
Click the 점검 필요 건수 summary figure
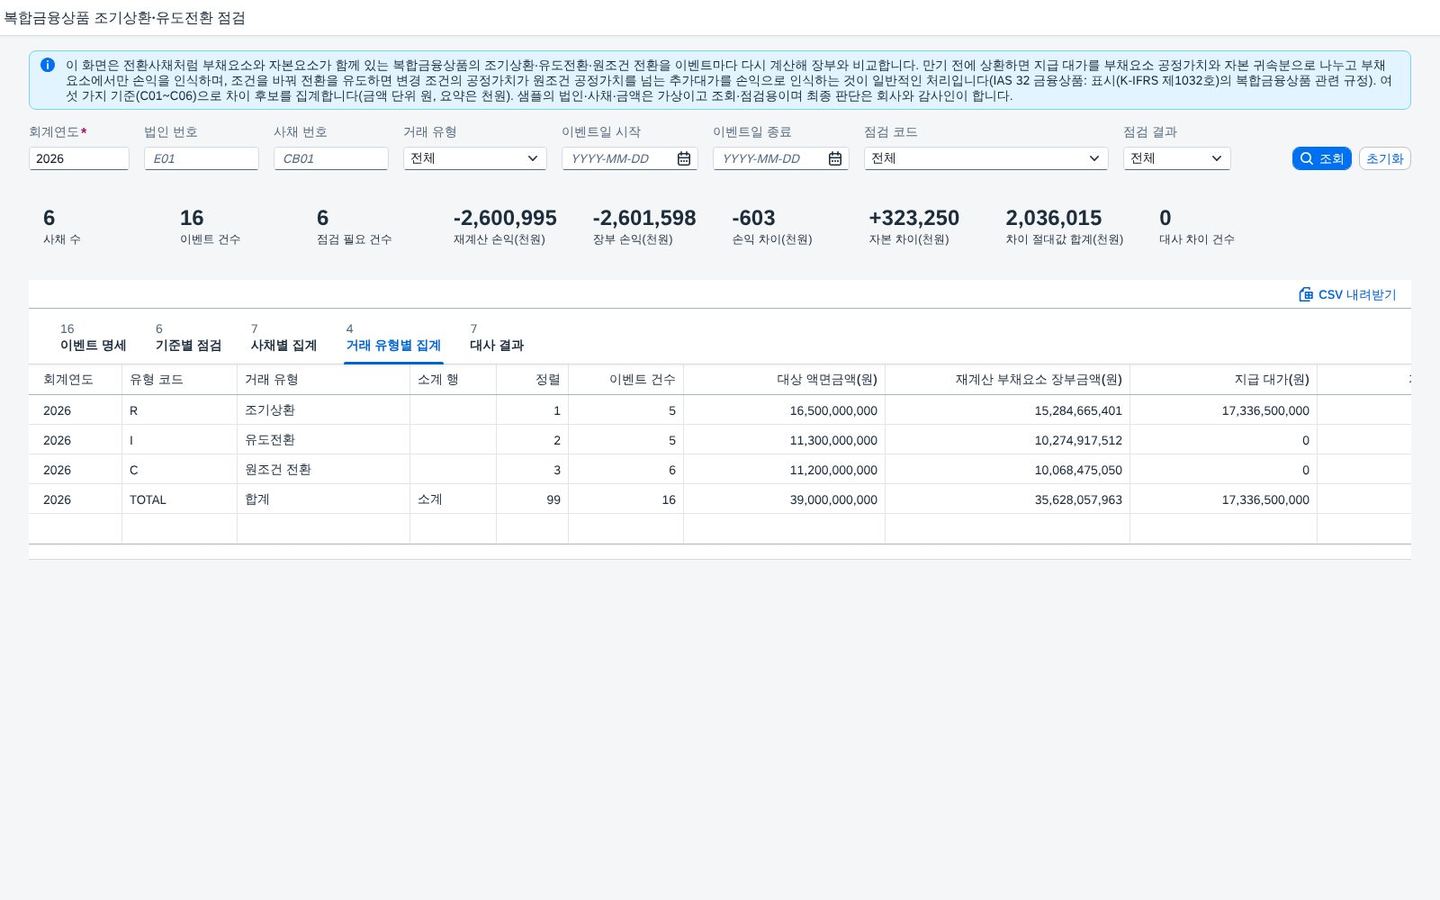pos(353,227)
